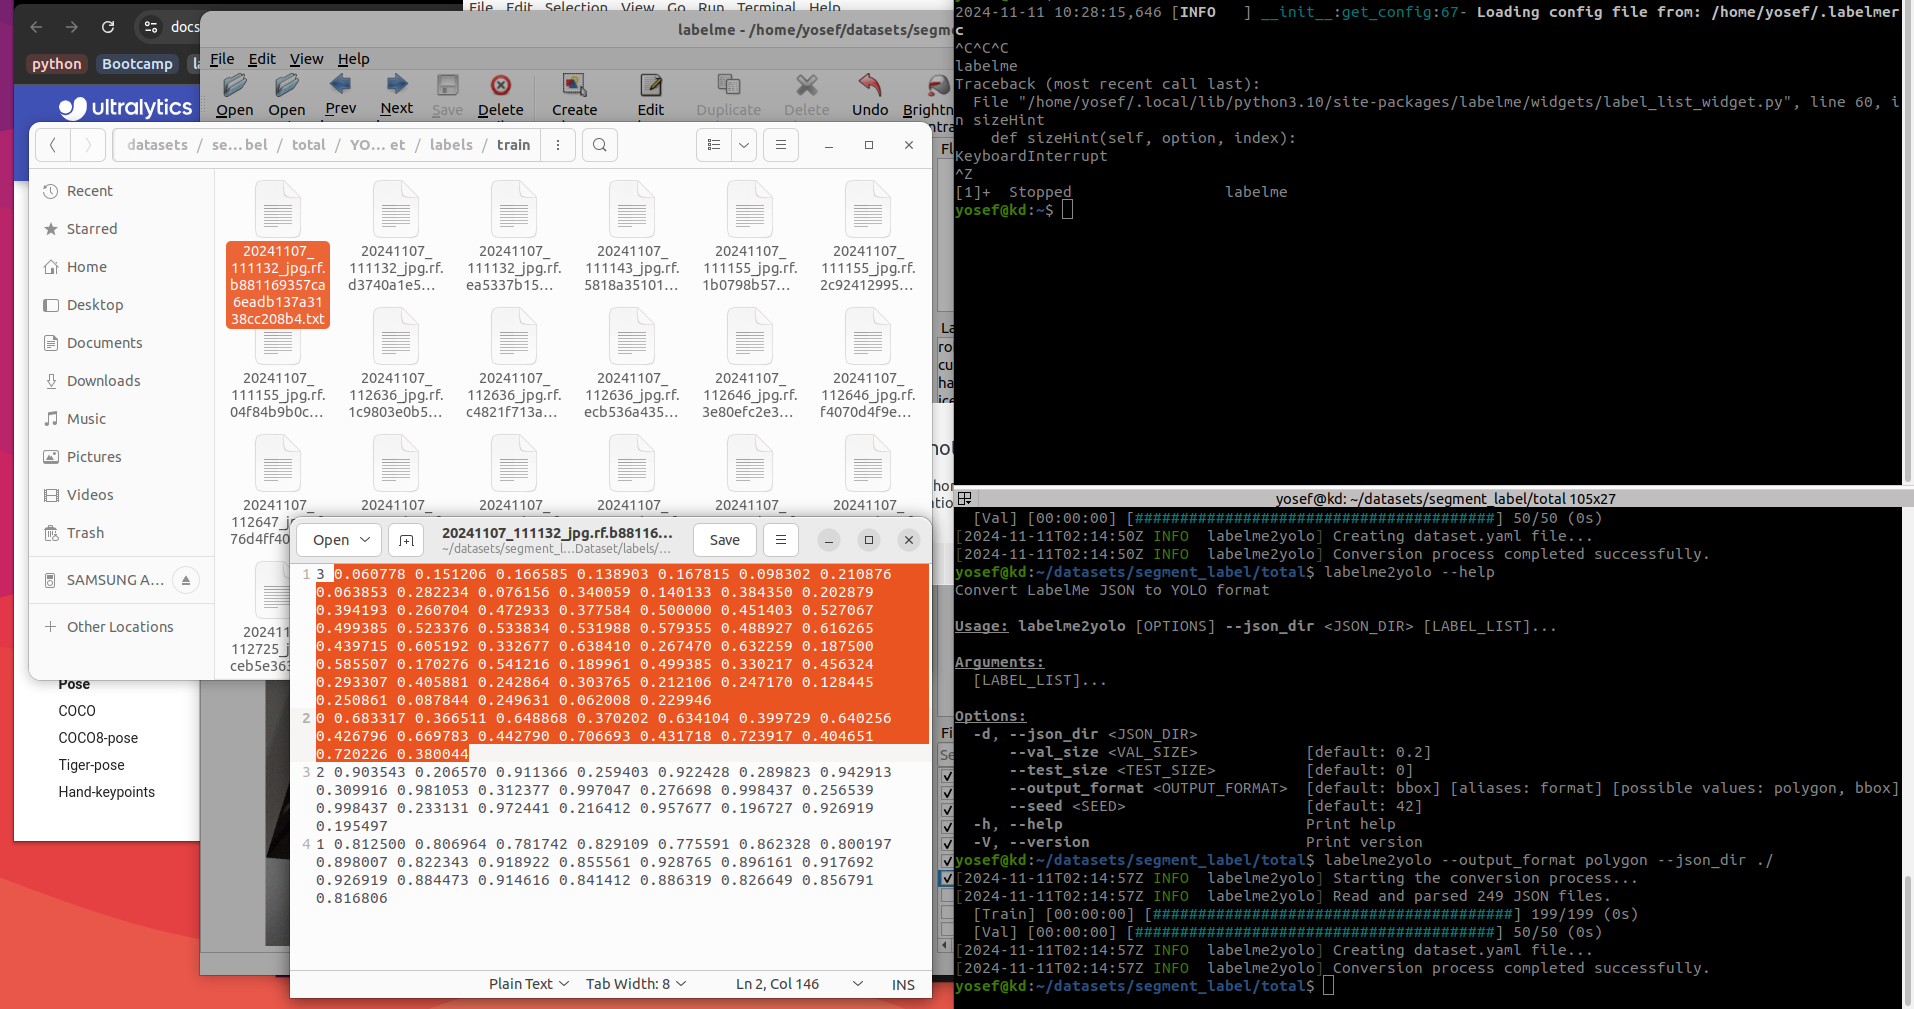
Task: Switch file manager to list view
Action: click(x=714, y=145)
